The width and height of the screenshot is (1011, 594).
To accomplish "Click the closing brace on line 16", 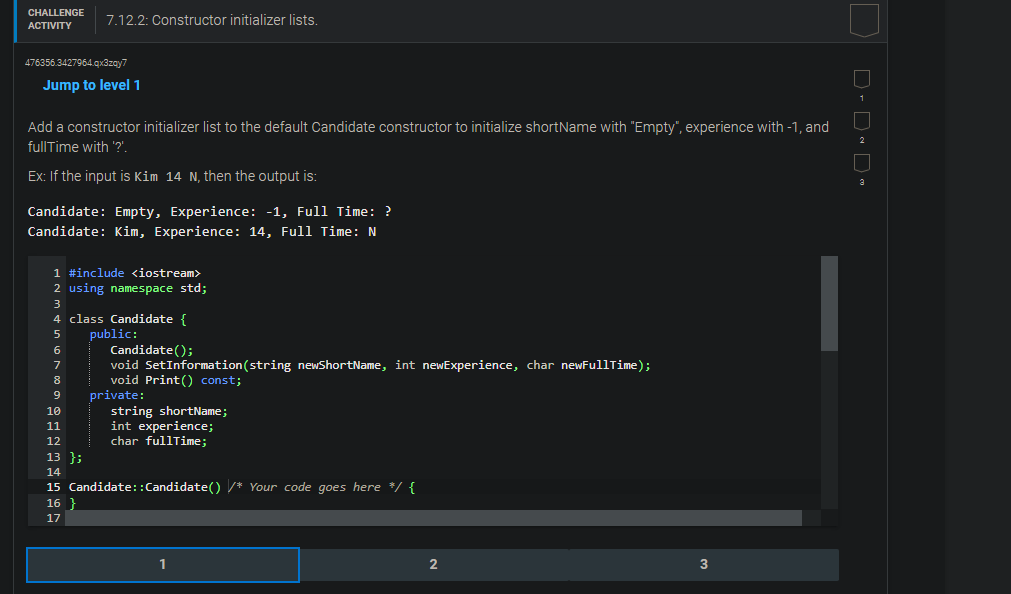I will click(x=73, y=502).
